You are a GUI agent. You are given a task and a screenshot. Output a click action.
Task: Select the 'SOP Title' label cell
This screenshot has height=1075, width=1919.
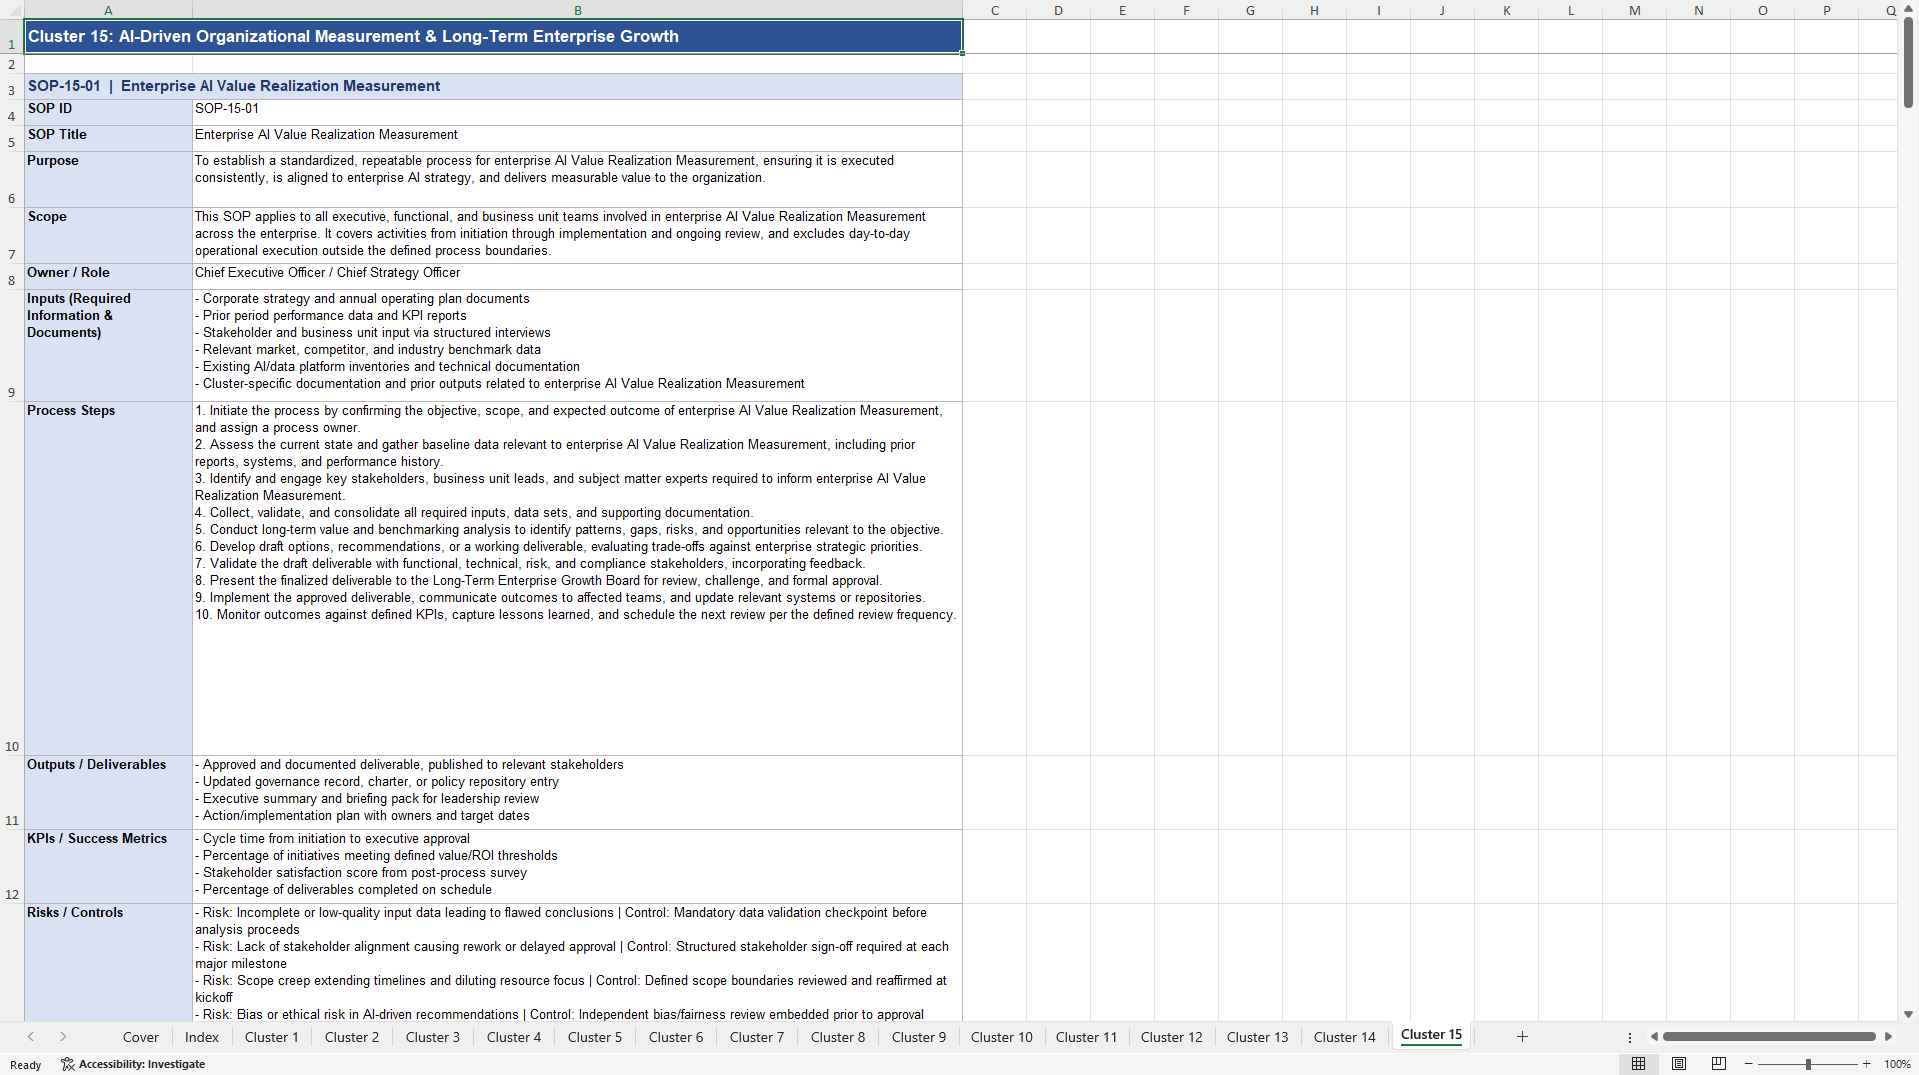point(108,138)
